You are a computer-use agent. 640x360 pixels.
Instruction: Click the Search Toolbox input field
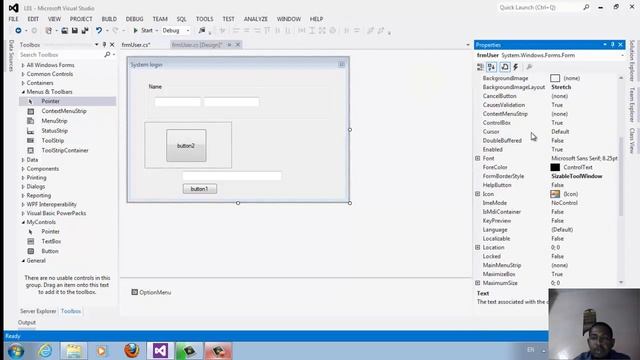tap(61, 55)
